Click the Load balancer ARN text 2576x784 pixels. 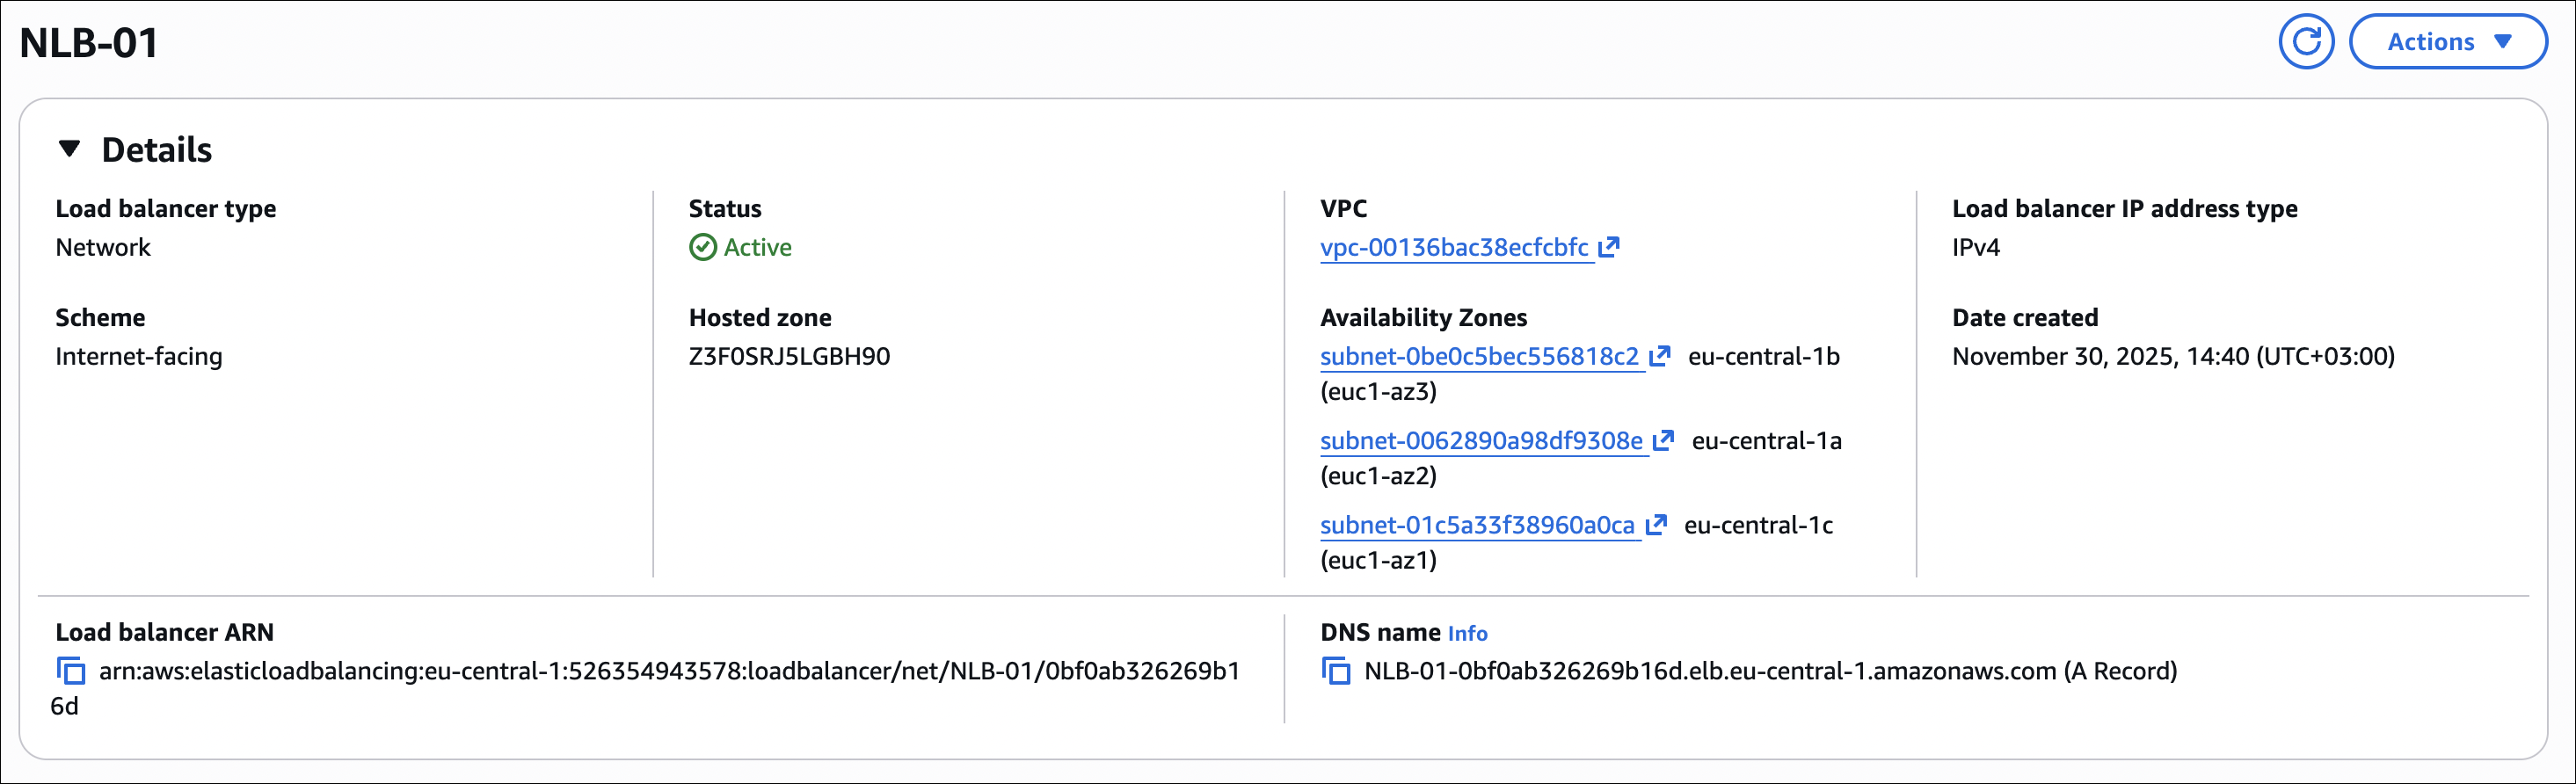668,671
